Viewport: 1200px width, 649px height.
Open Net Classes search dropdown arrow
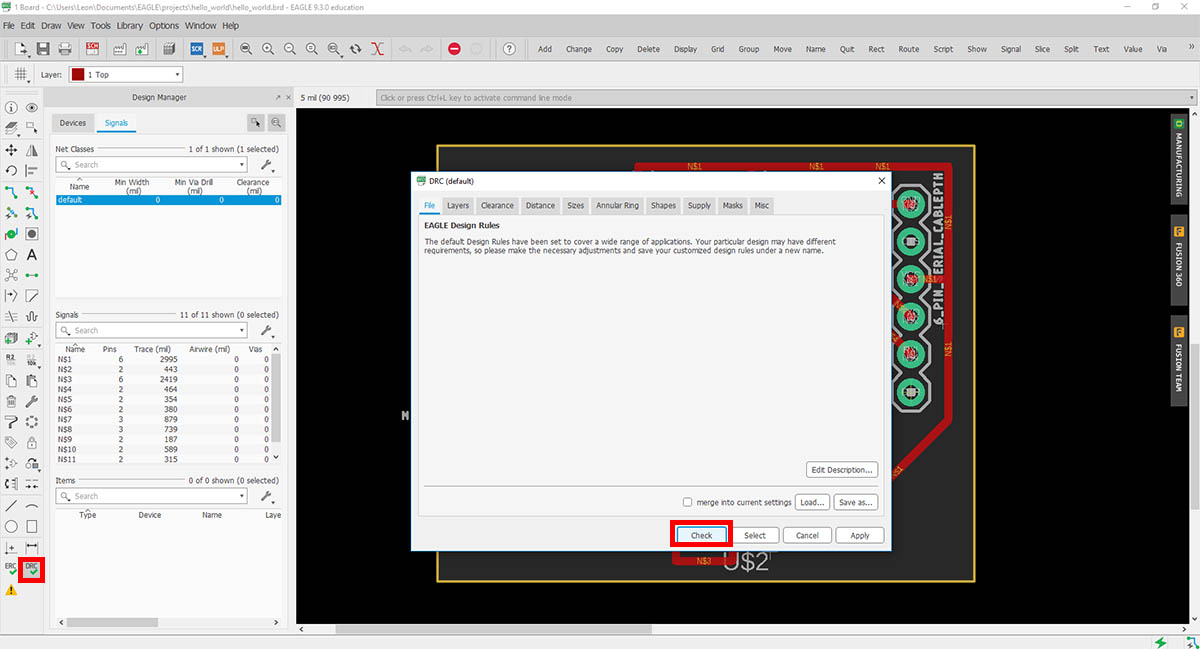click(241, 165)
